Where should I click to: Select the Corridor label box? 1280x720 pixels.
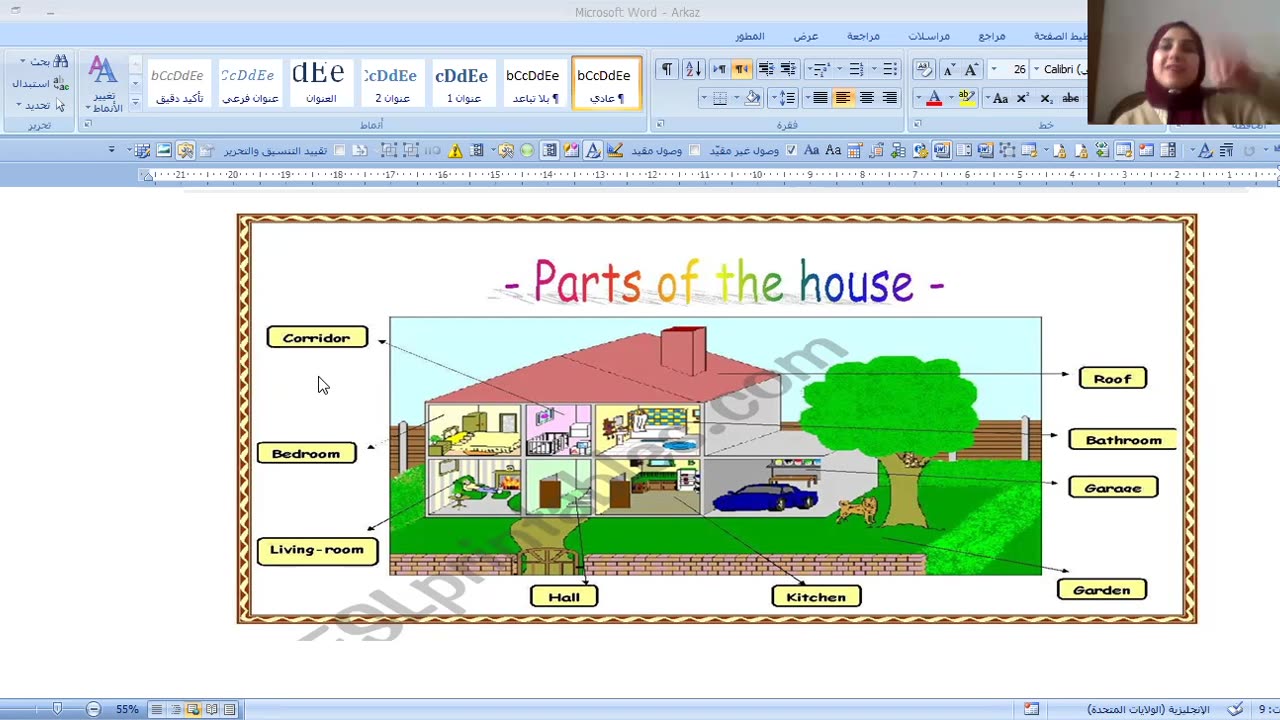(x=317, y=338)
